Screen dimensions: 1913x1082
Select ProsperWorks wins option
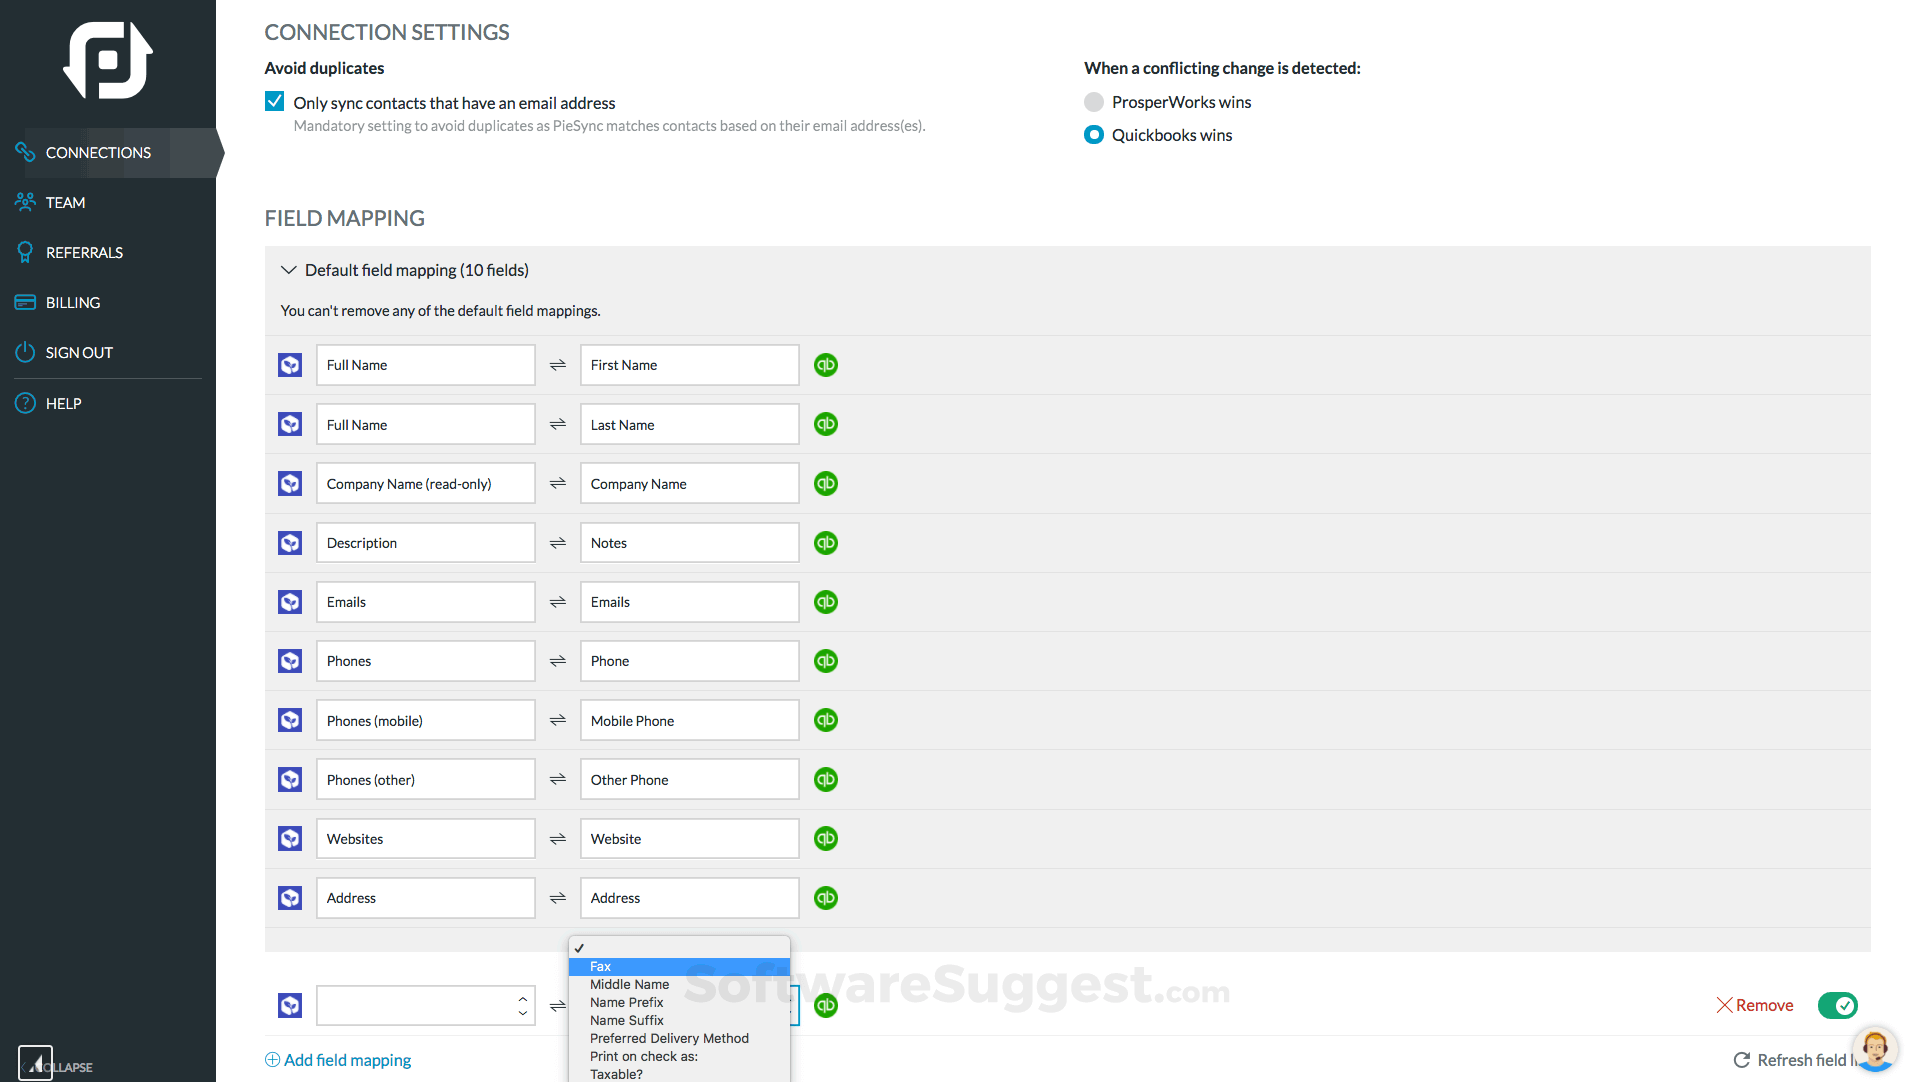[x=1094, y=102]
